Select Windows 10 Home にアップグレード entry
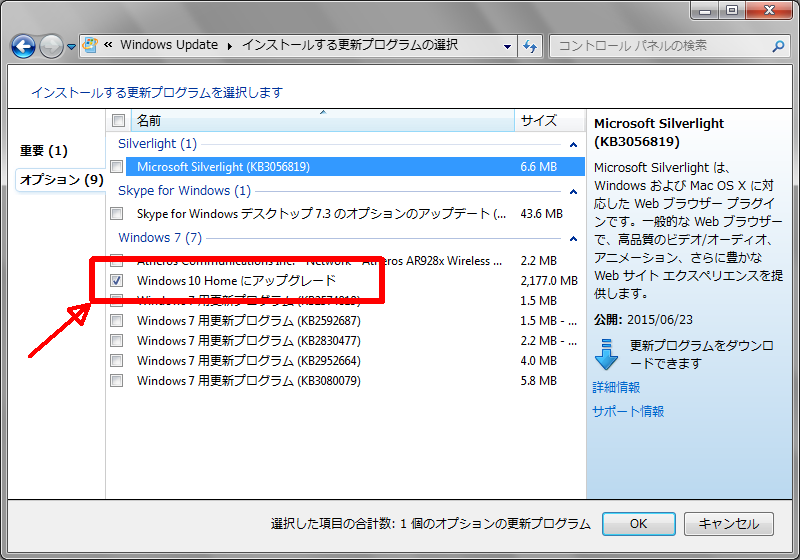This screenshot has height=560, width=800. [236, 281]
